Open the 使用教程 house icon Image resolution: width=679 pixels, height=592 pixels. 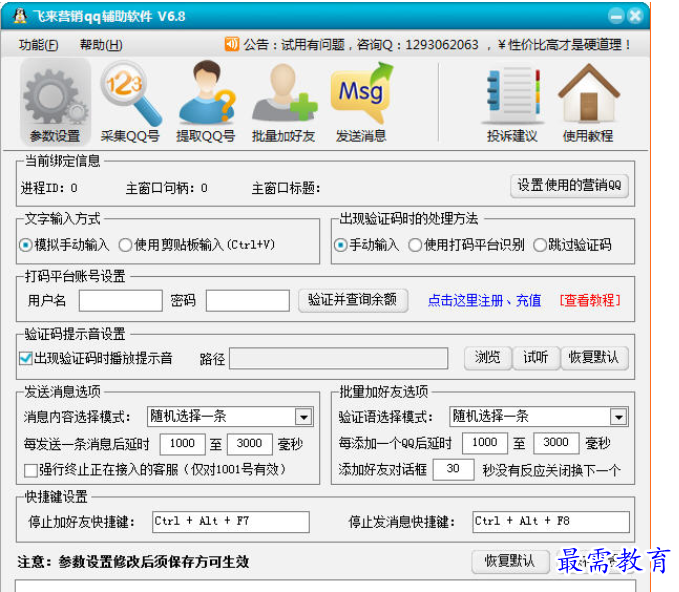tap(588, 102)
